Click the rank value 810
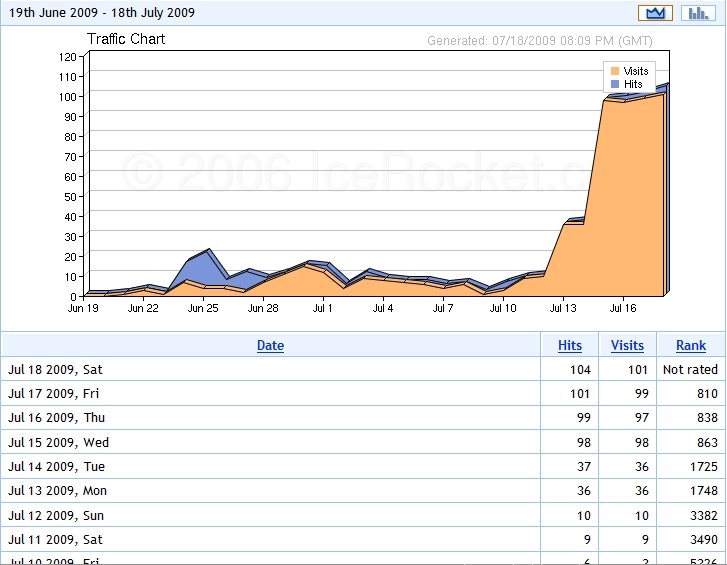Image resolution: width=727 pixels, height=565 pixels. coord(708,394)
